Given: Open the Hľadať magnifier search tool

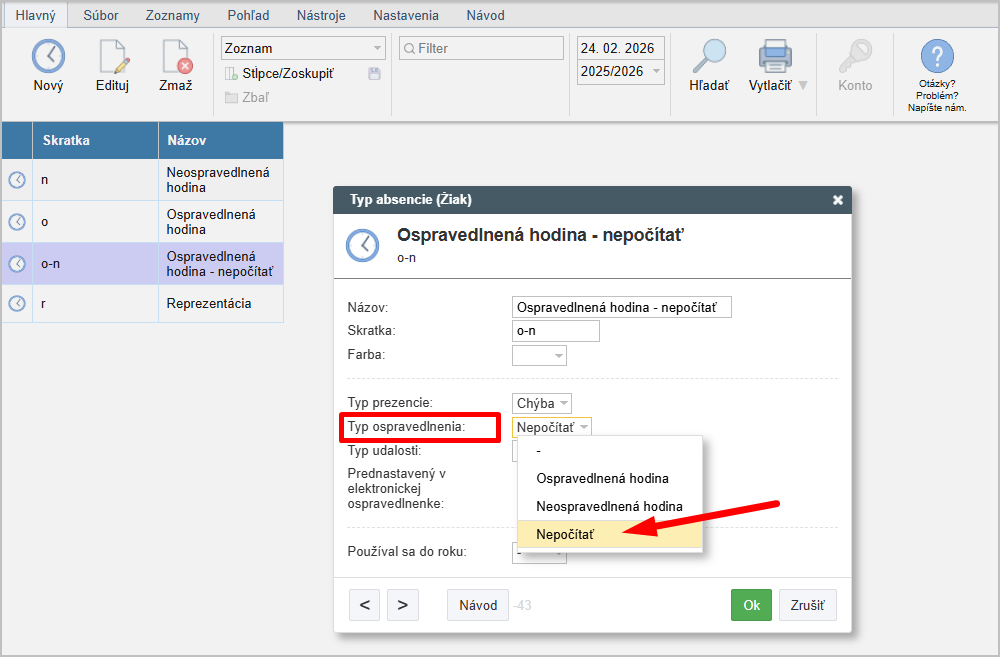Looking at the screenshot, I should (709, 57).
